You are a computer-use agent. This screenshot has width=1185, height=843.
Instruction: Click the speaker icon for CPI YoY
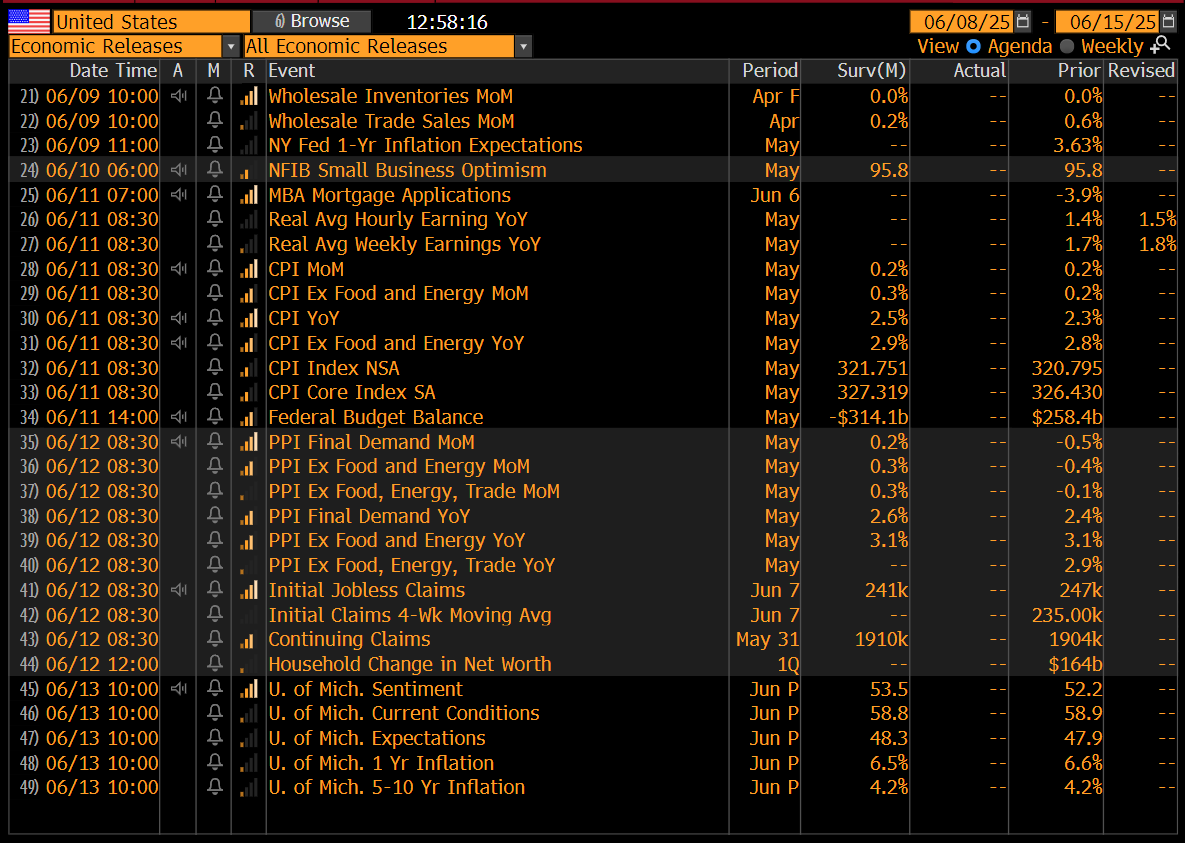tap(178, 318)
